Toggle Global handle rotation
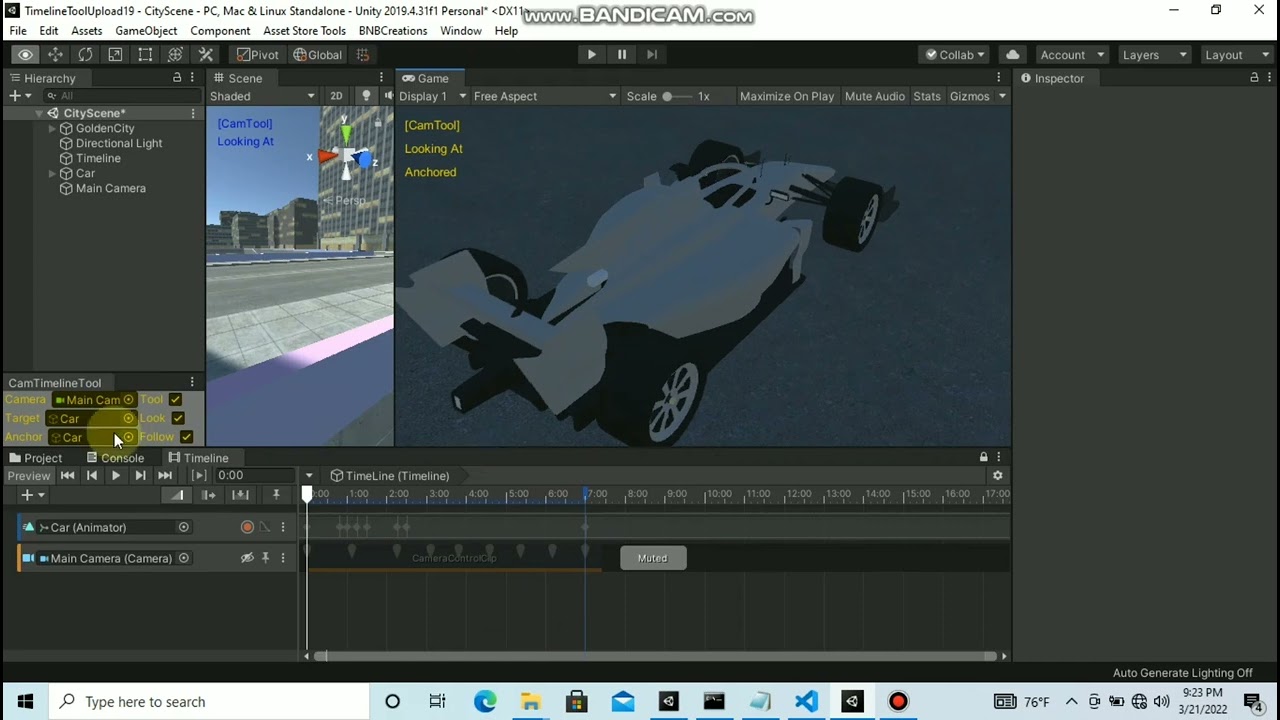The image size is (1280, 720). 318,55
